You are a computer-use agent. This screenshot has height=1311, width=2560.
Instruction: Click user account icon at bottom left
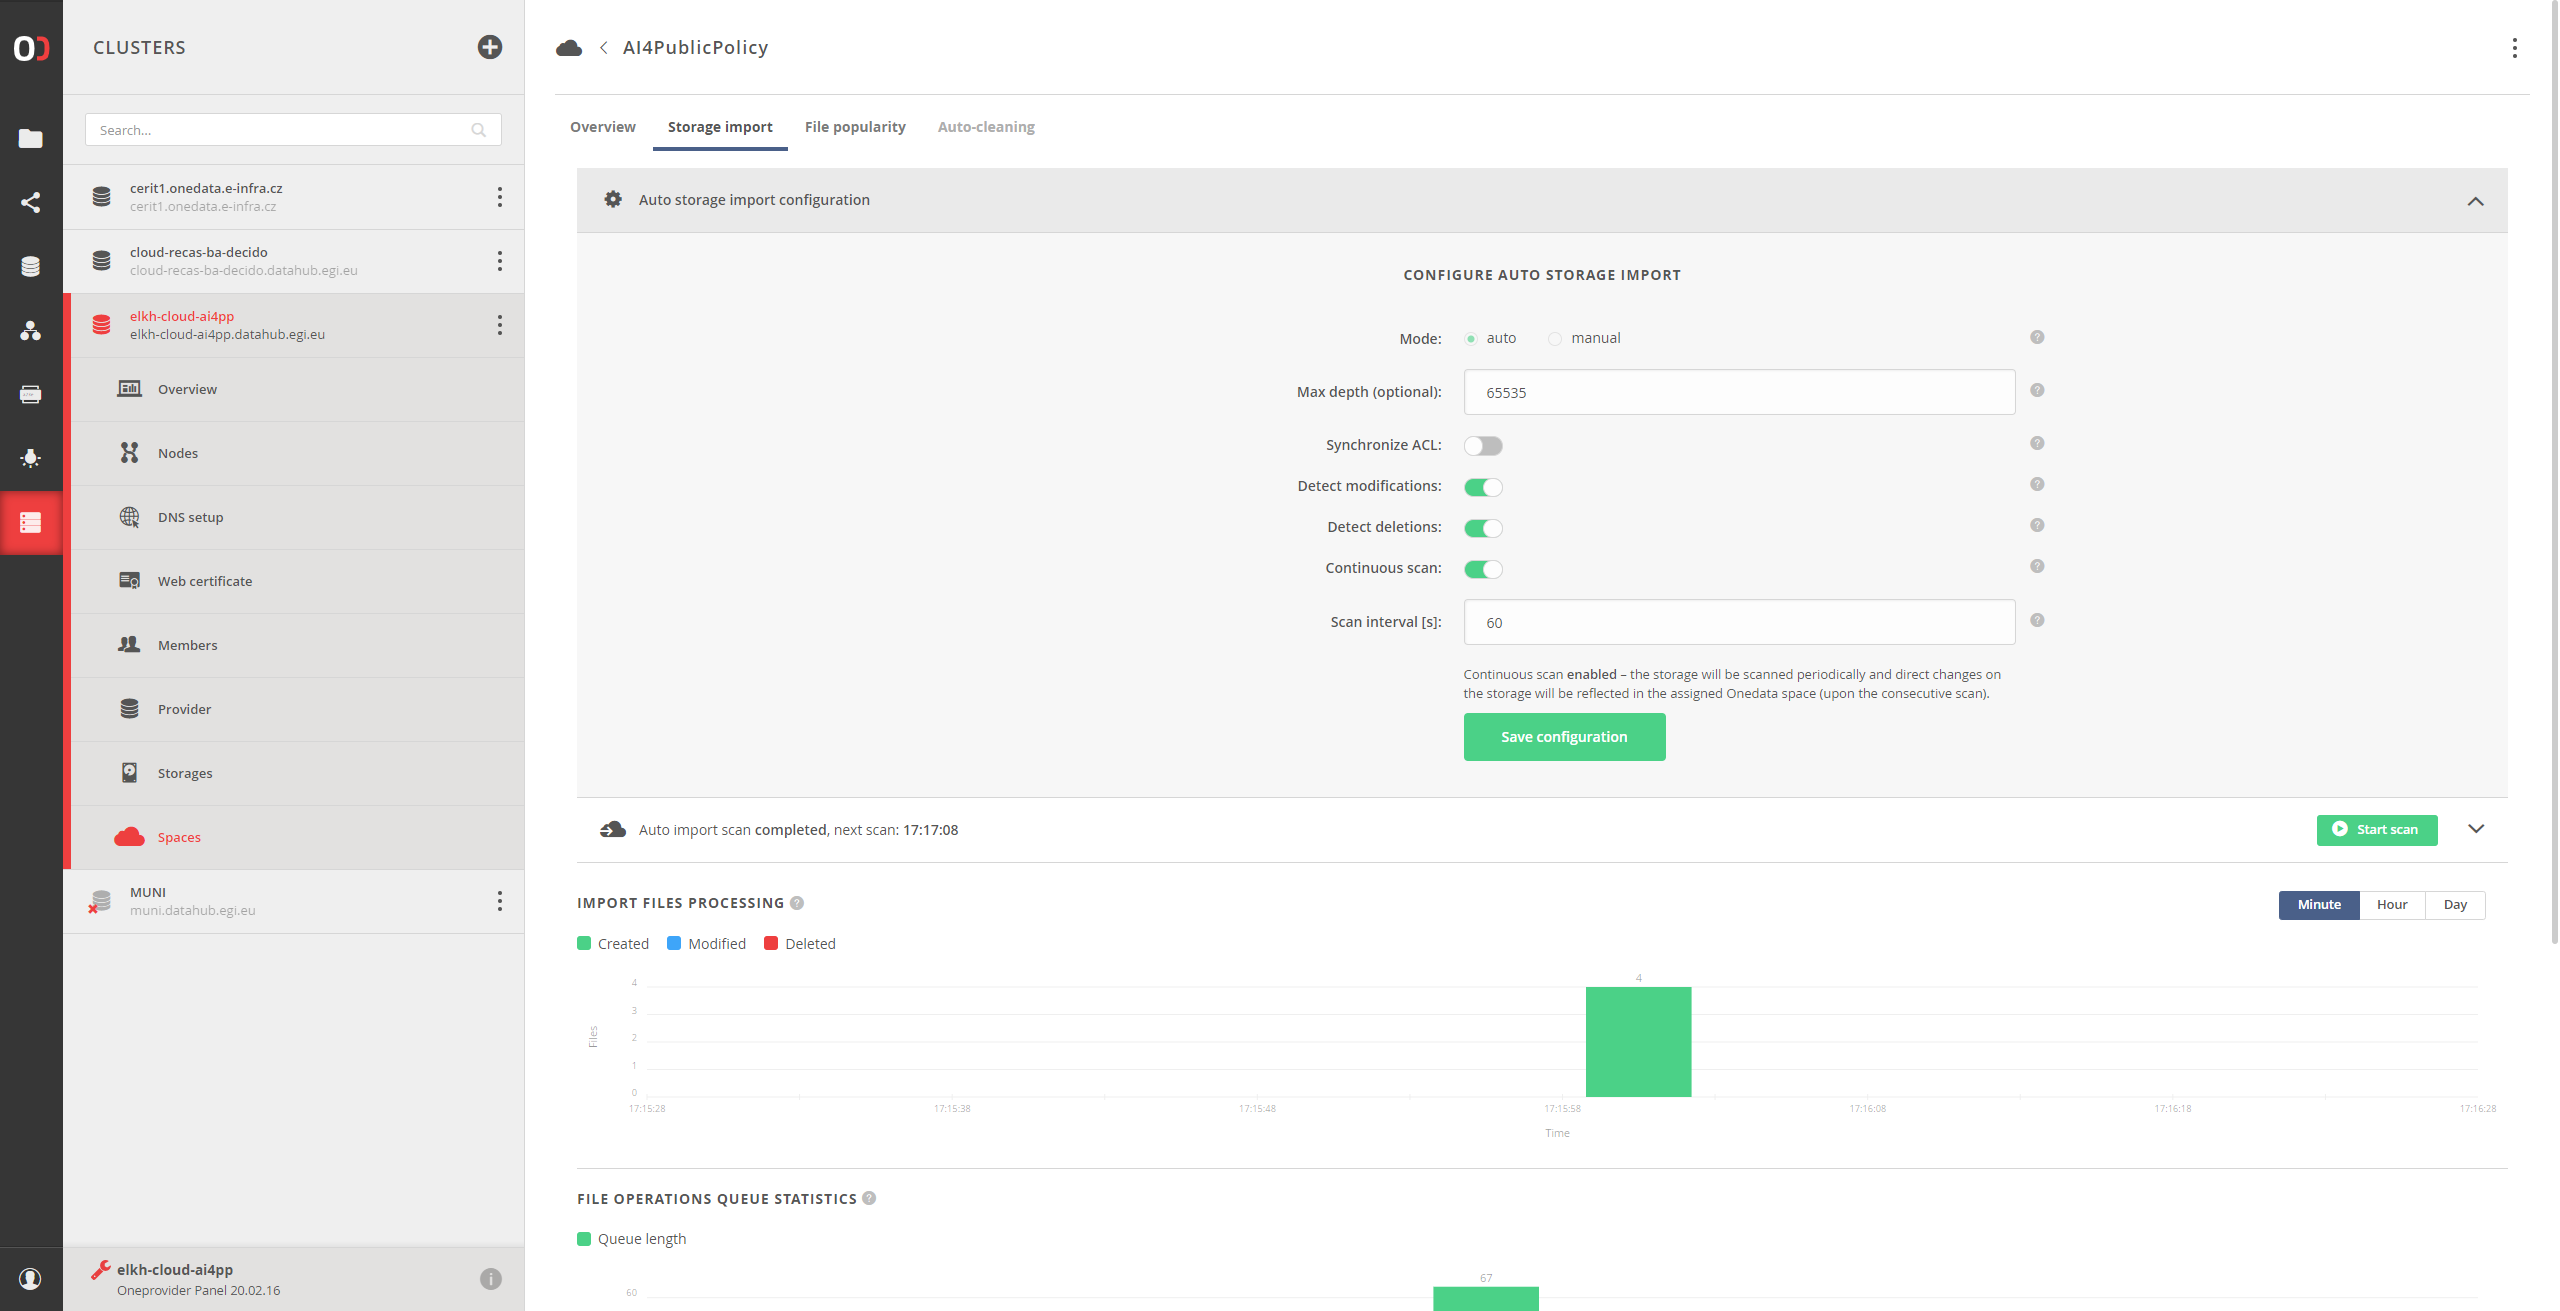click(31, 1278)
